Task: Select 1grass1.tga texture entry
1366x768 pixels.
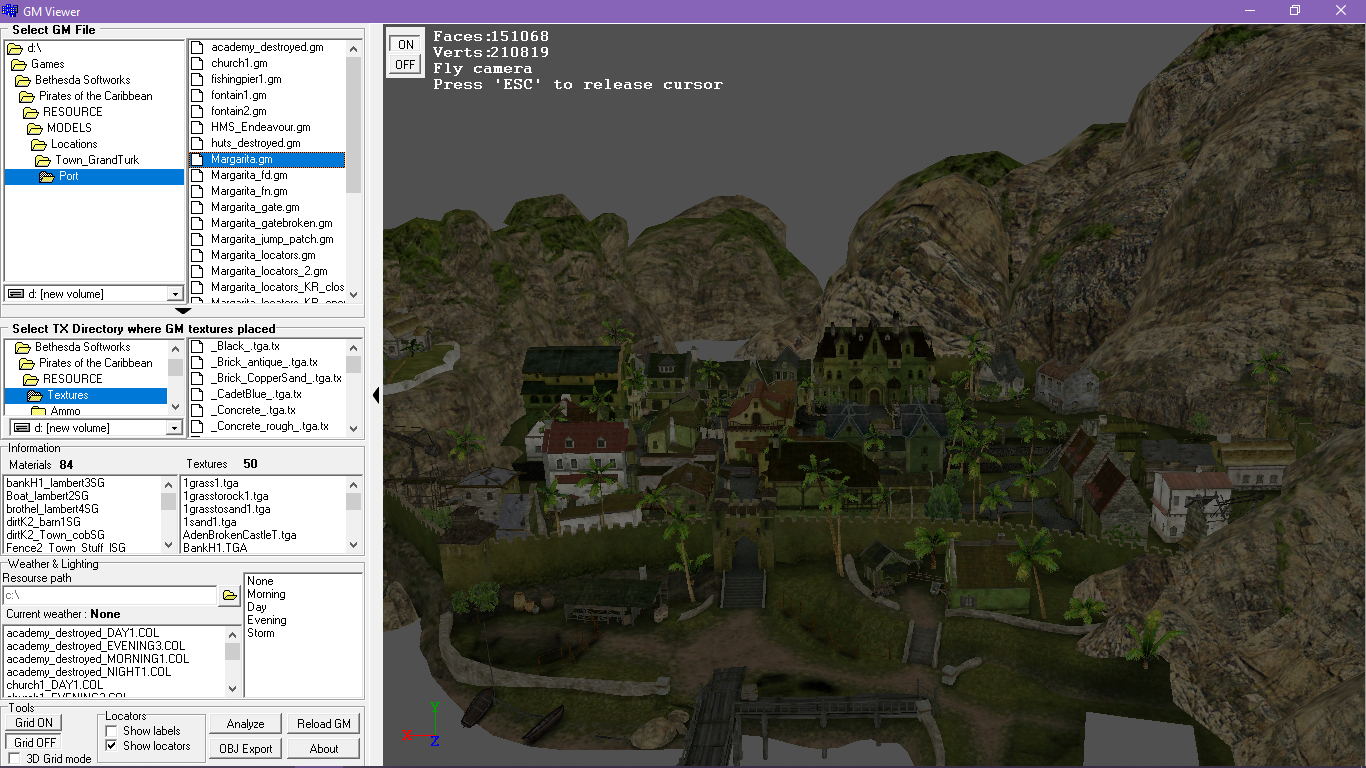Action: tap(210, 483)
